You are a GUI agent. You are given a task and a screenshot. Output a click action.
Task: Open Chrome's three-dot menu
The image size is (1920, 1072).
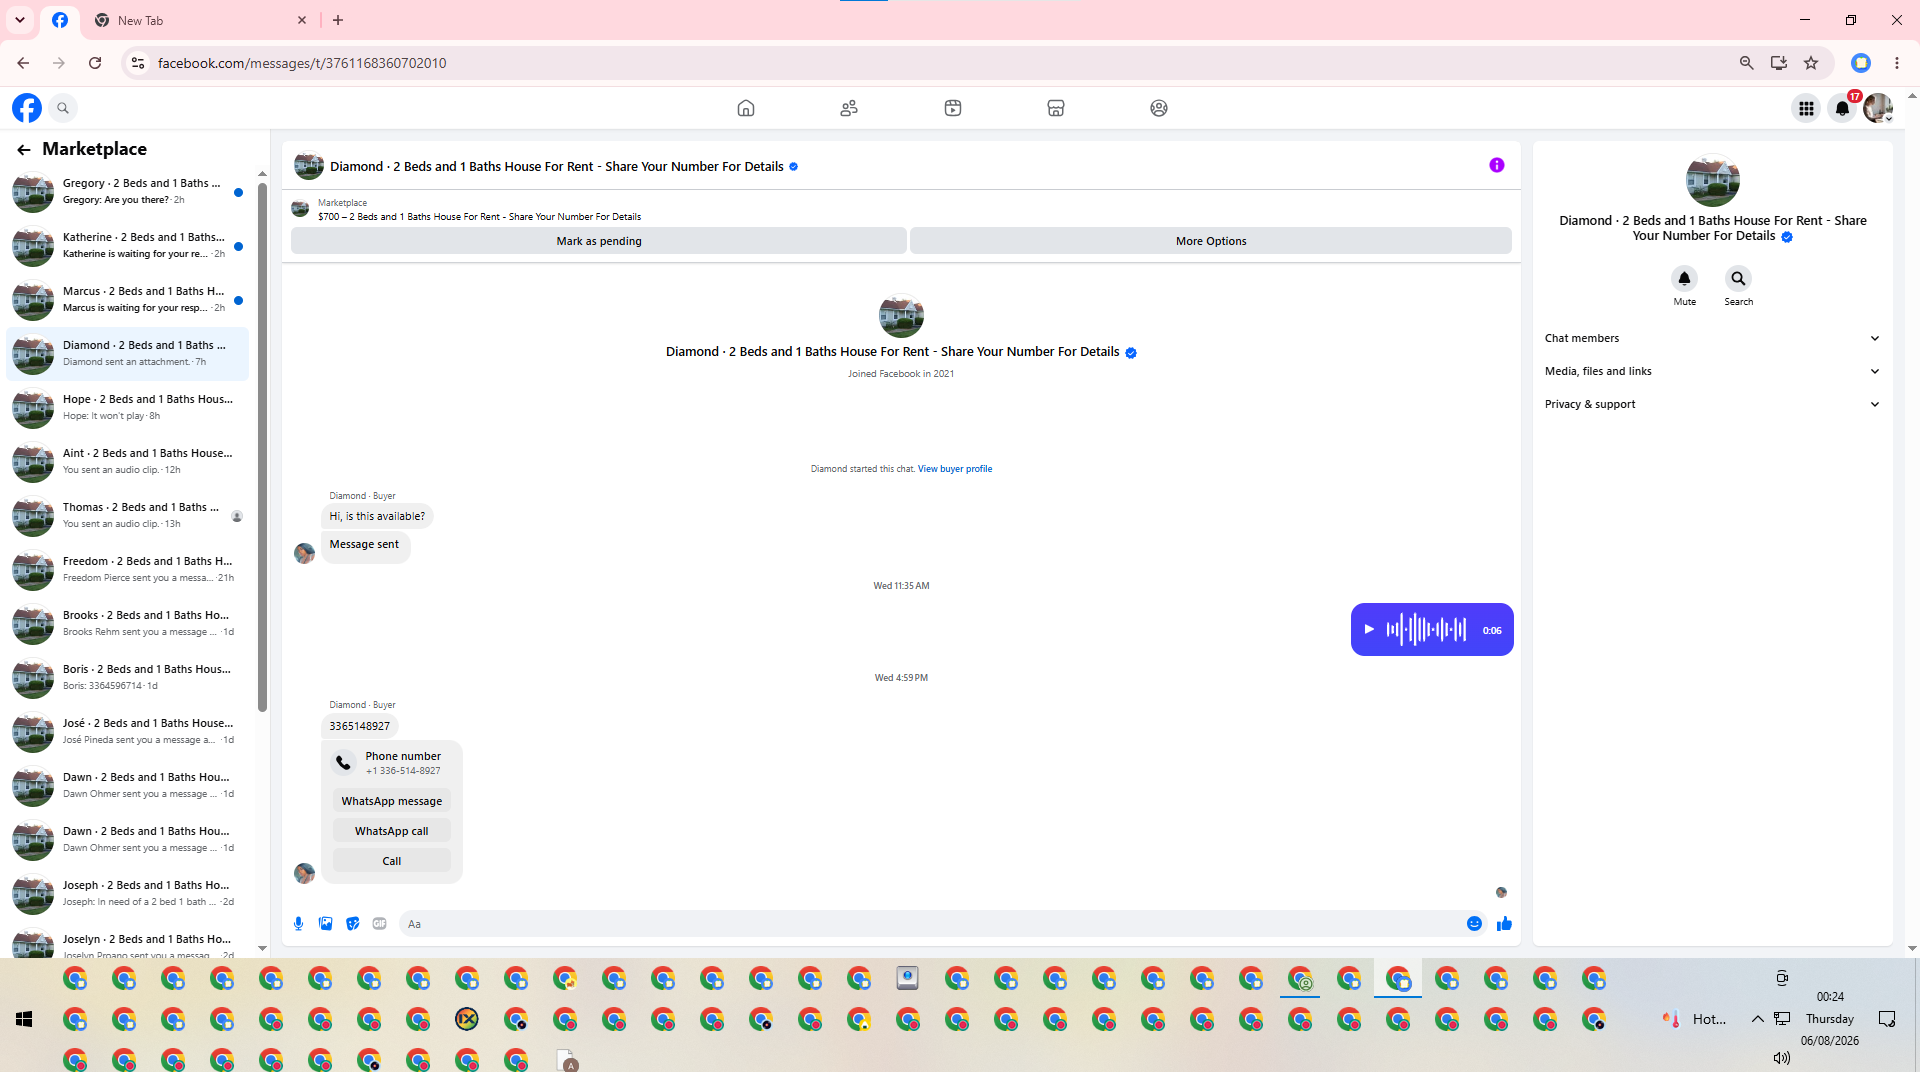tap(1897, 63)
